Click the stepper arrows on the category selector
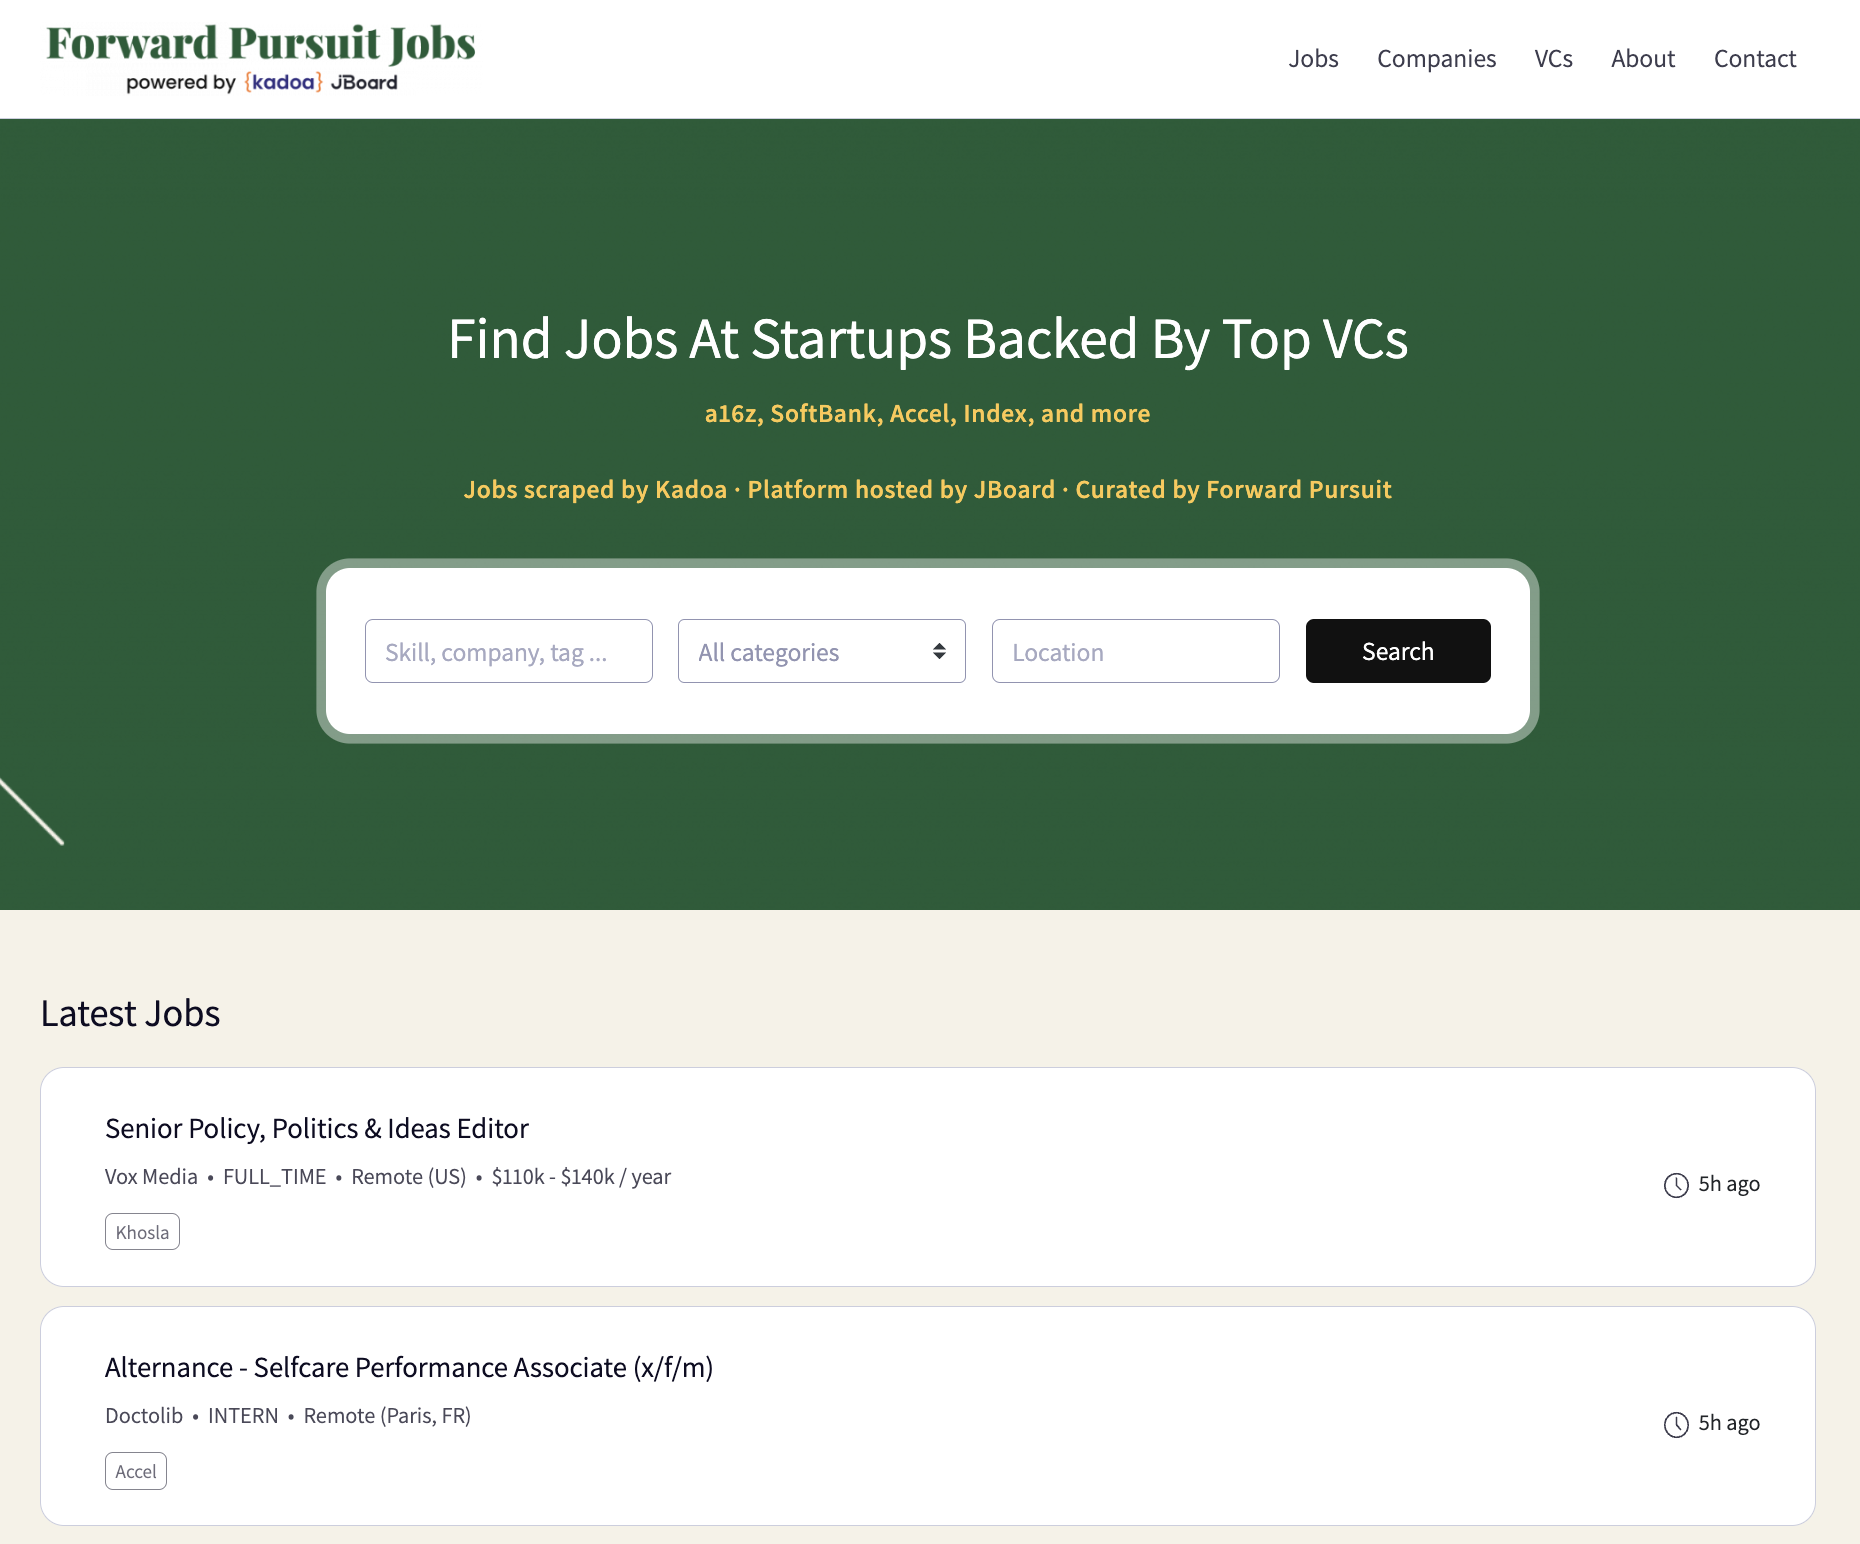Screen dimensions: 1860x1544 click(x=938, y=651)
